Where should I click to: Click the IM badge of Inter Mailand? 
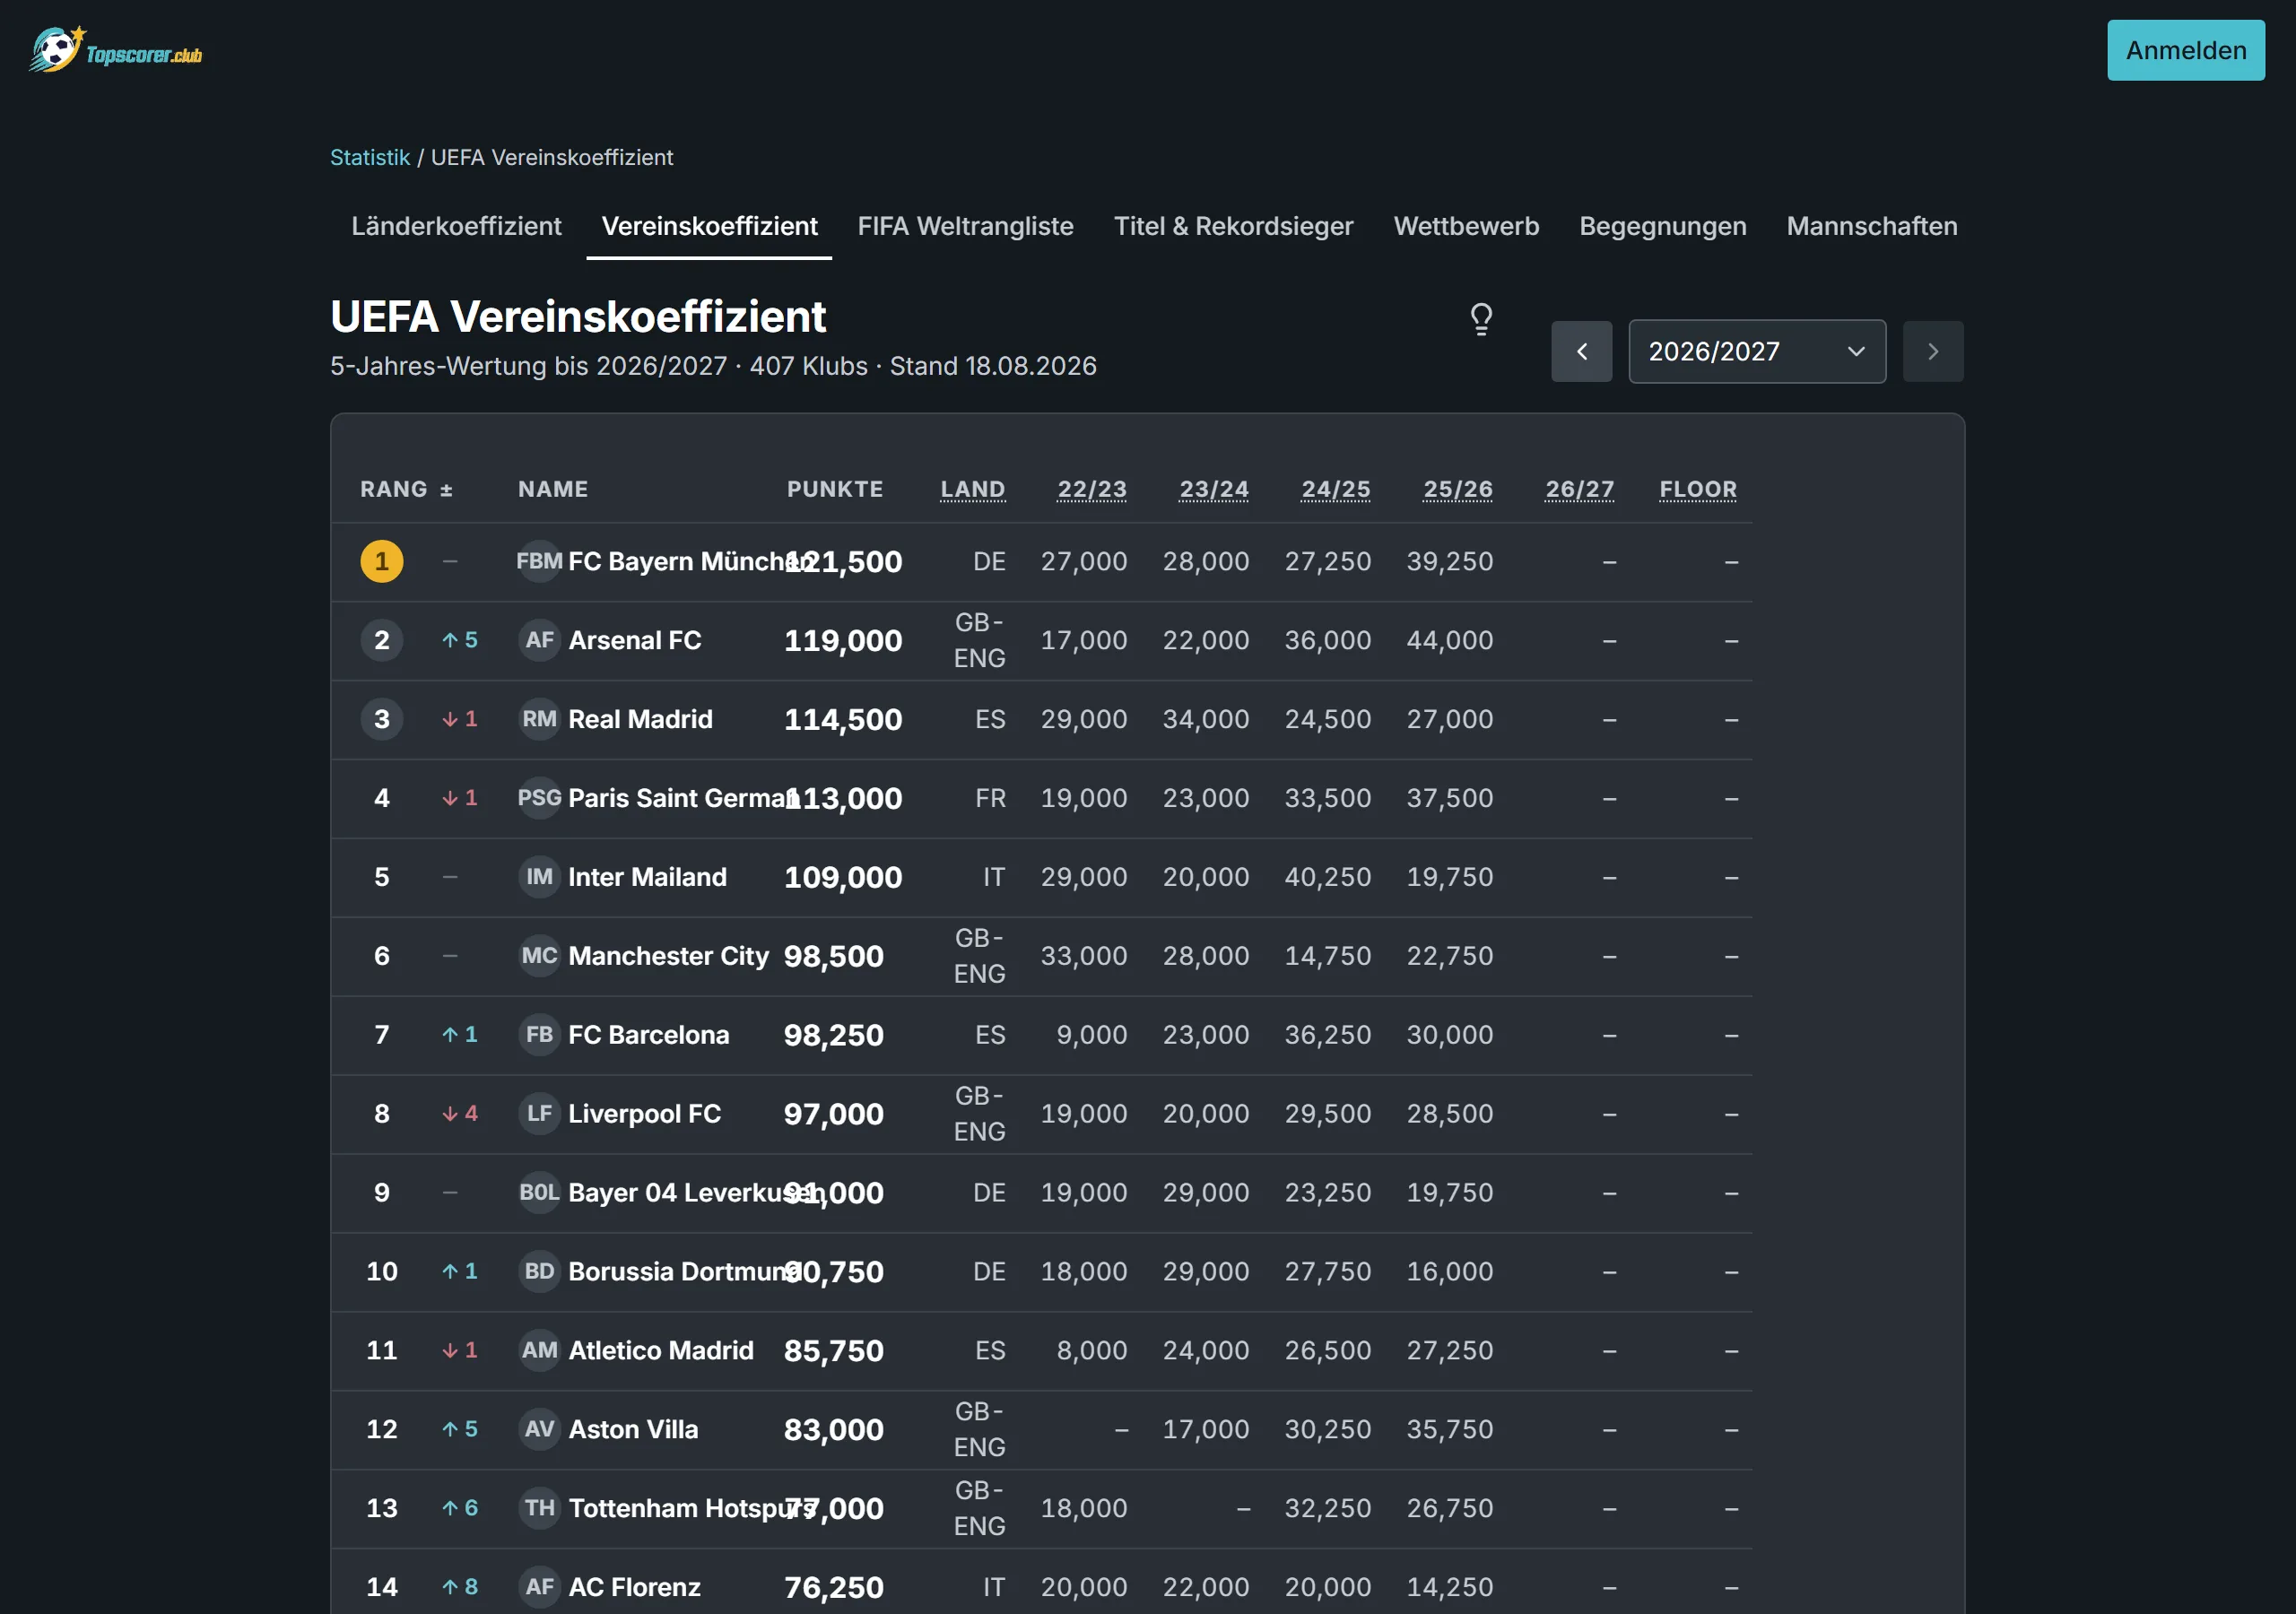(539, 877)
